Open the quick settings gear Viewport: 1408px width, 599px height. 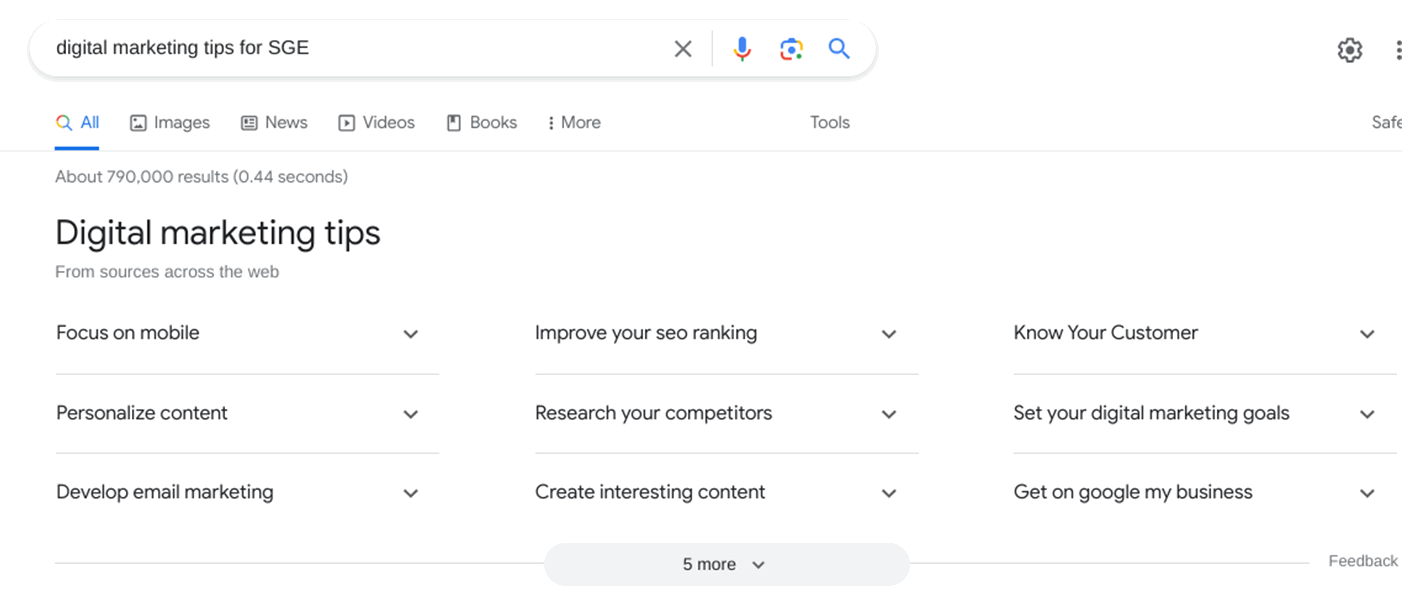coord(1349,49)
